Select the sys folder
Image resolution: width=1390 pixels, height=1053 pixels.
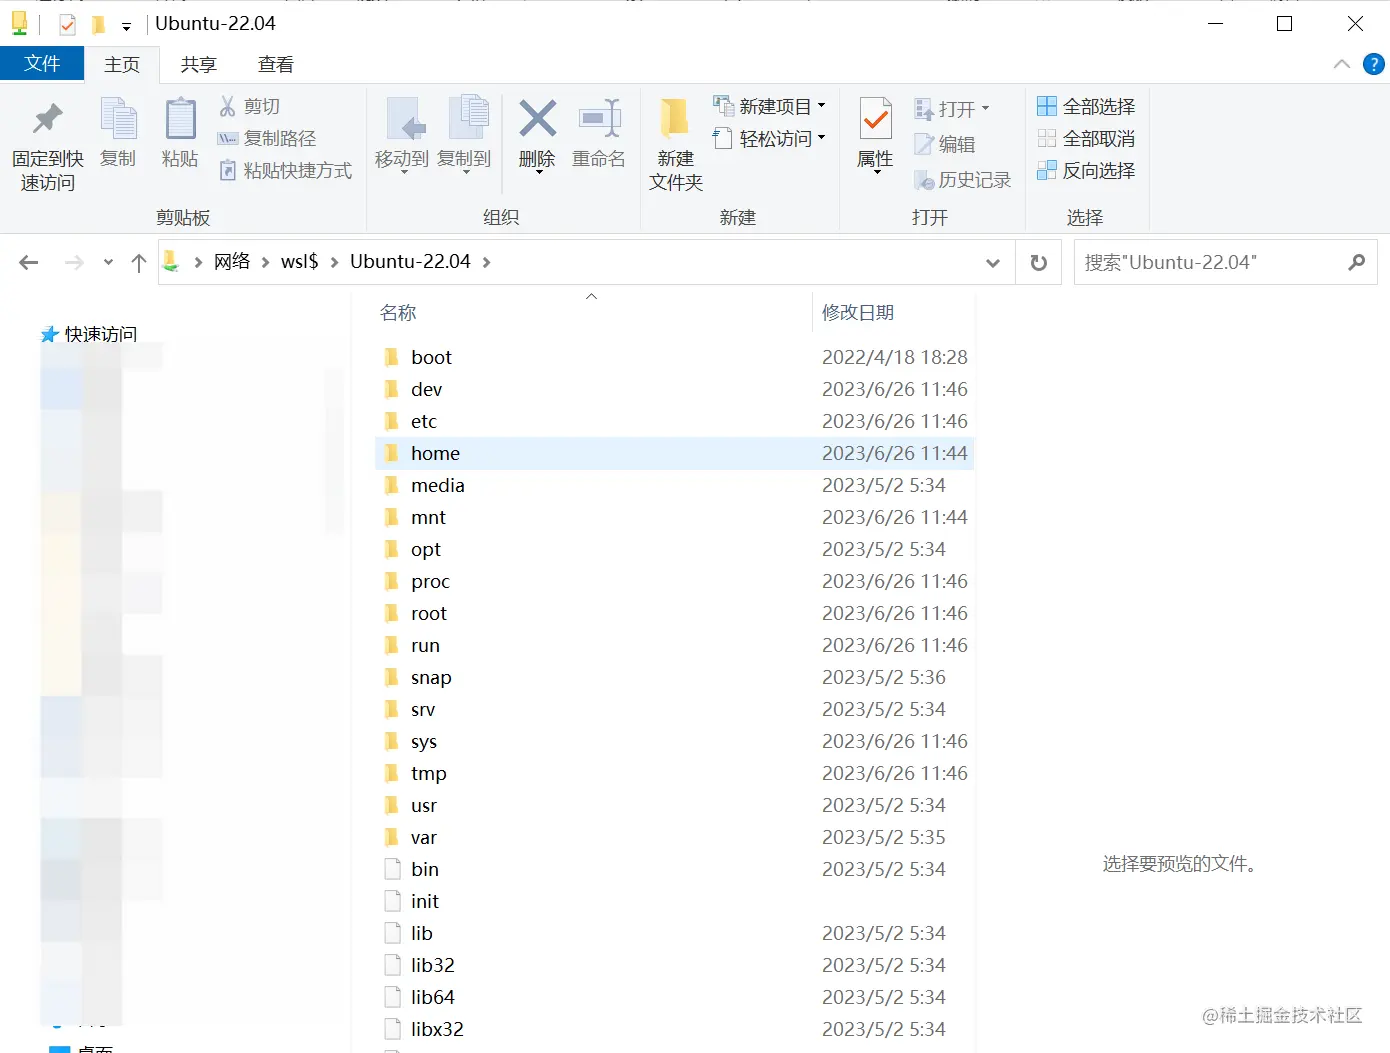point(674,741)
